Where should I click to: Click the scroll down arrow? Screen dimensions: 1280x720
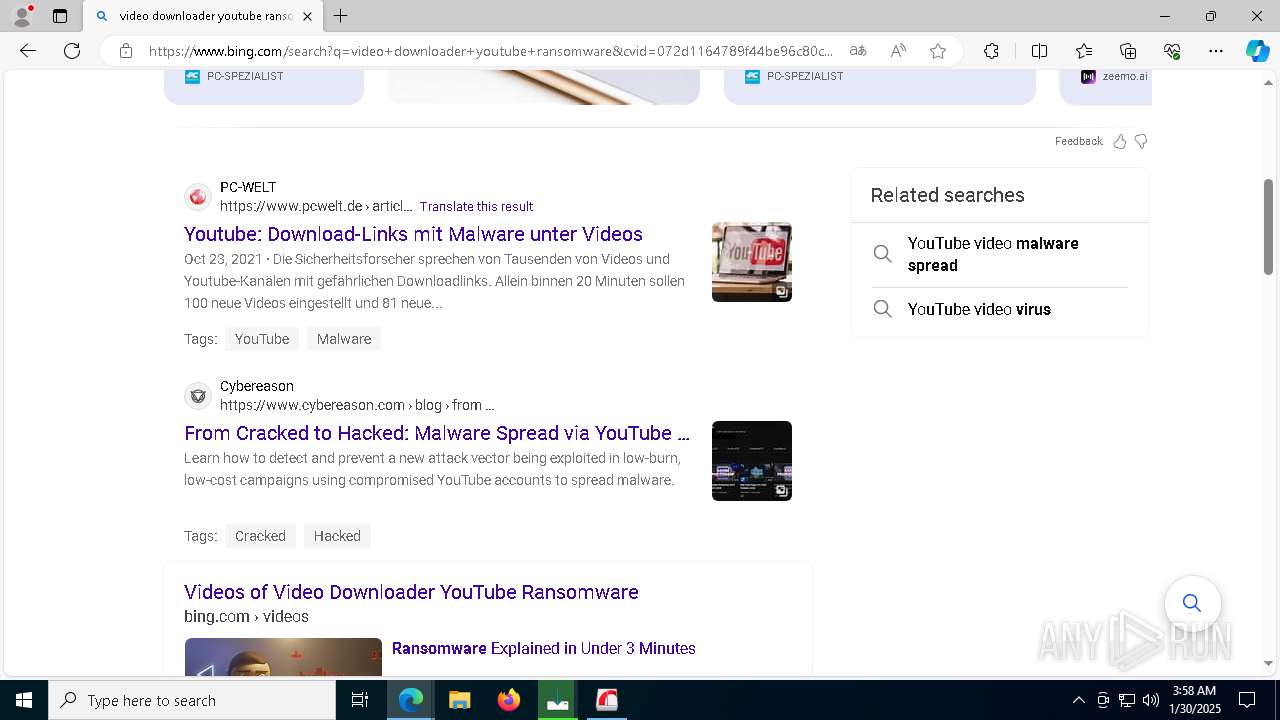1268,663
